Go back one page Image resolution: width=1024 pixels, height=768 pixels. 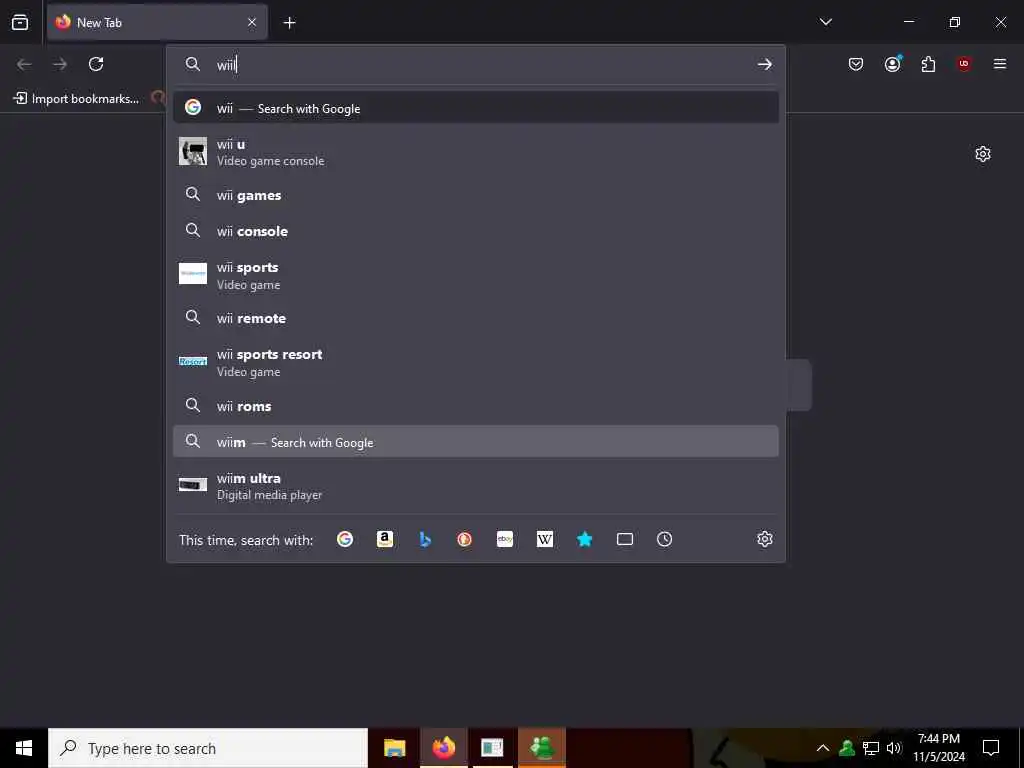pos(24,64)
